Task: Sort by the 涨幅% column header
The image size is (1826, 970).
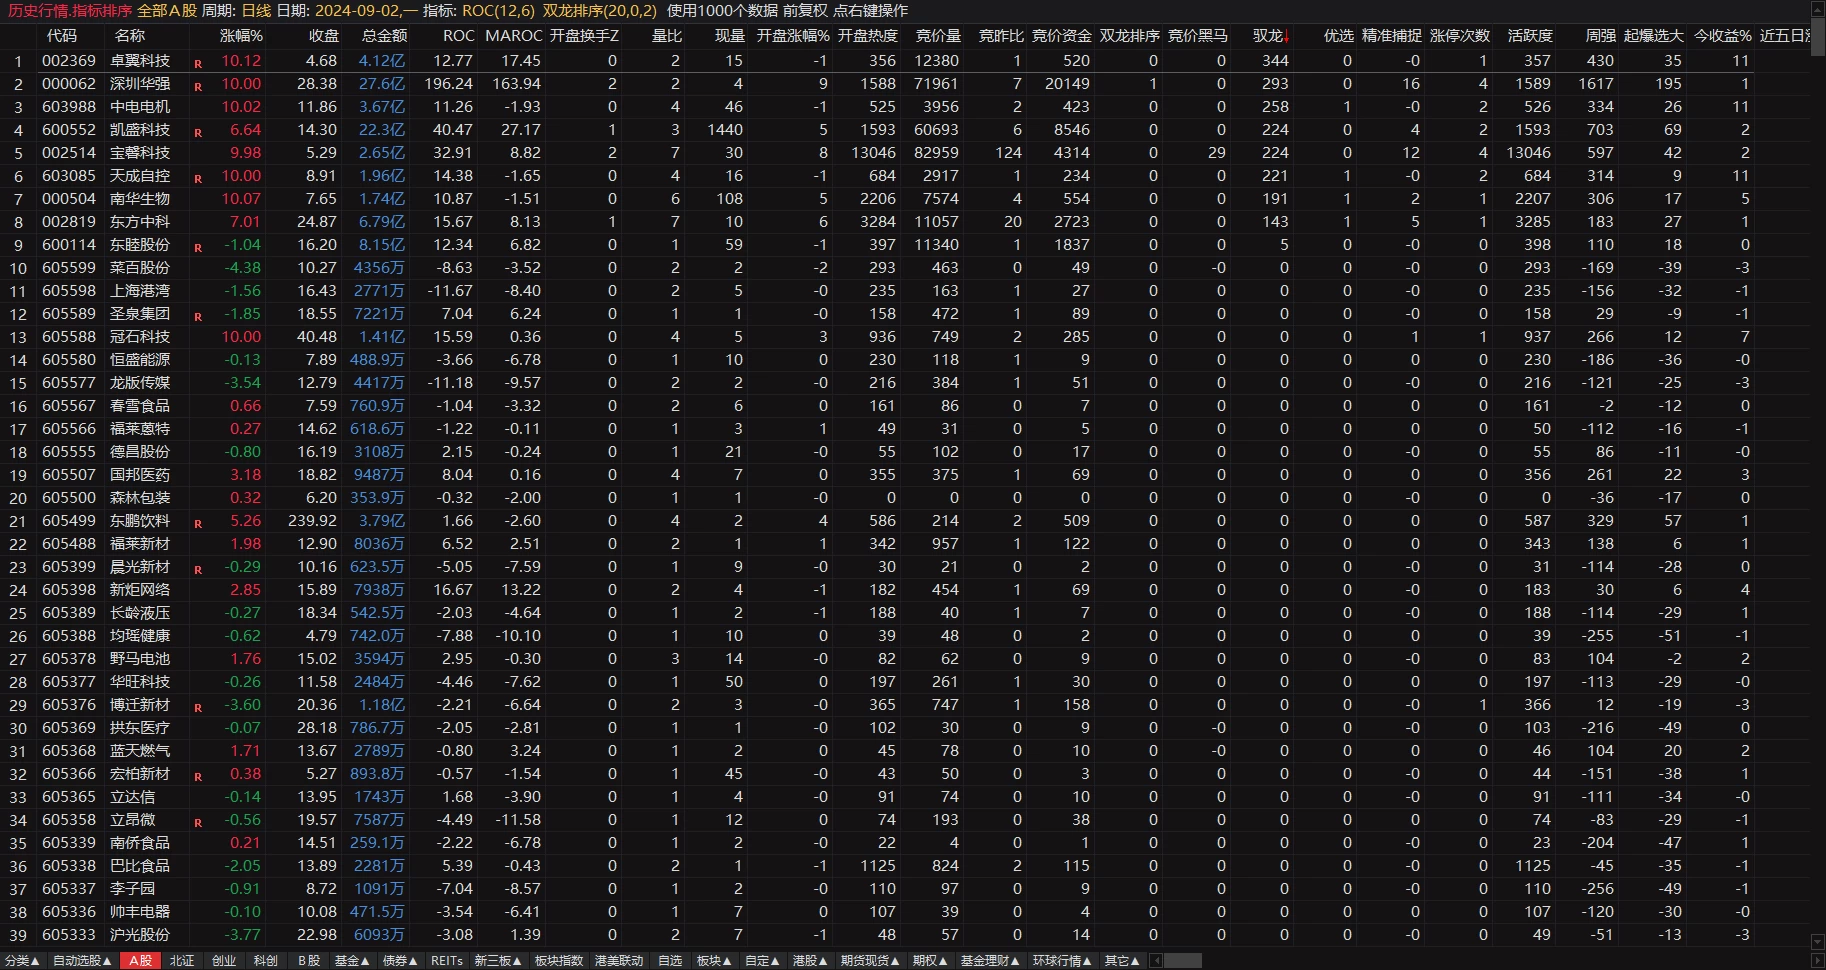Action: click(x=241, y=36)
